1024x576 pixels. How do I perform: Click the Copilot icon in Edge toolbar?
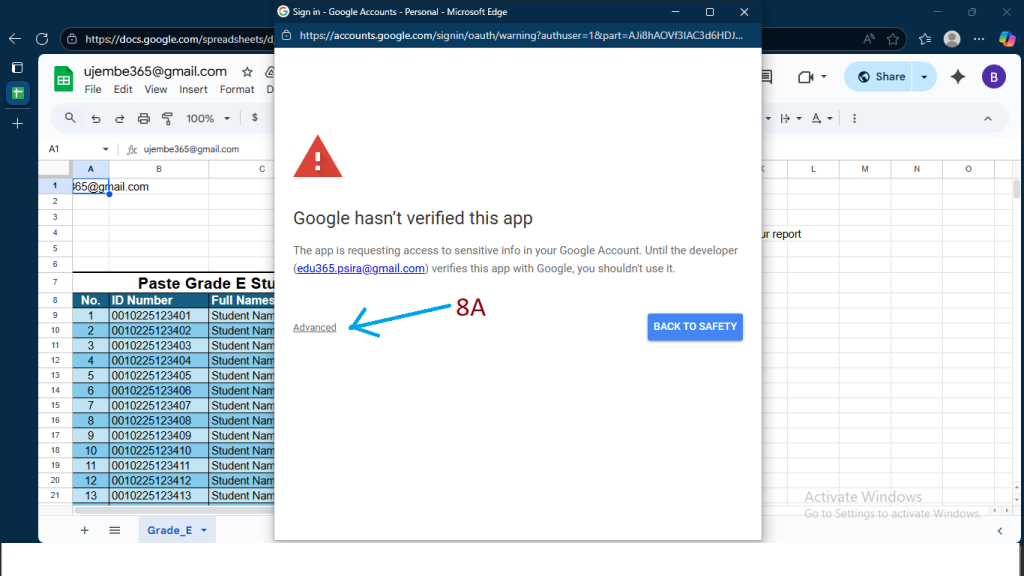[1006, 39]
